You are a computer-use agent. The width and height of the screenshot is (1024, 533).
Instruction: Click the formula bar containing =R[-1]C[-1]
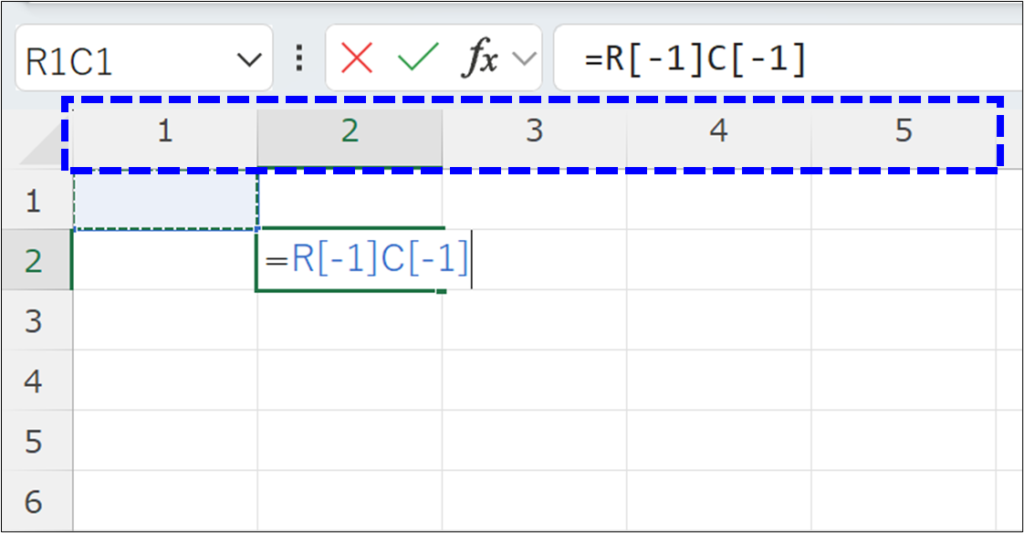point(780,59)
